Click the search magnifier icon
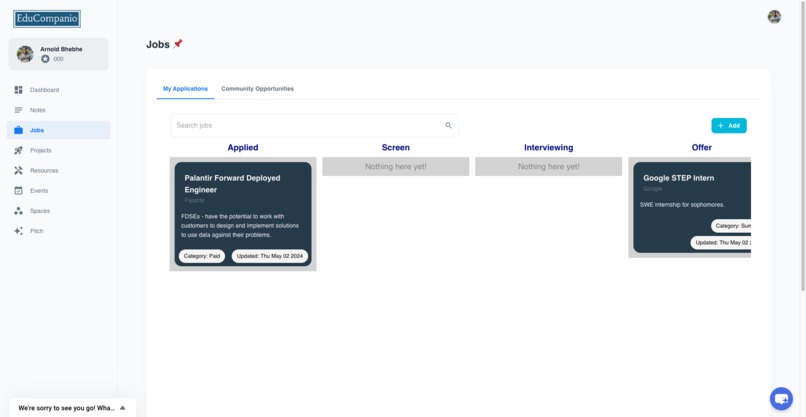Screen dimensions: 806x417 click(448, 125)
